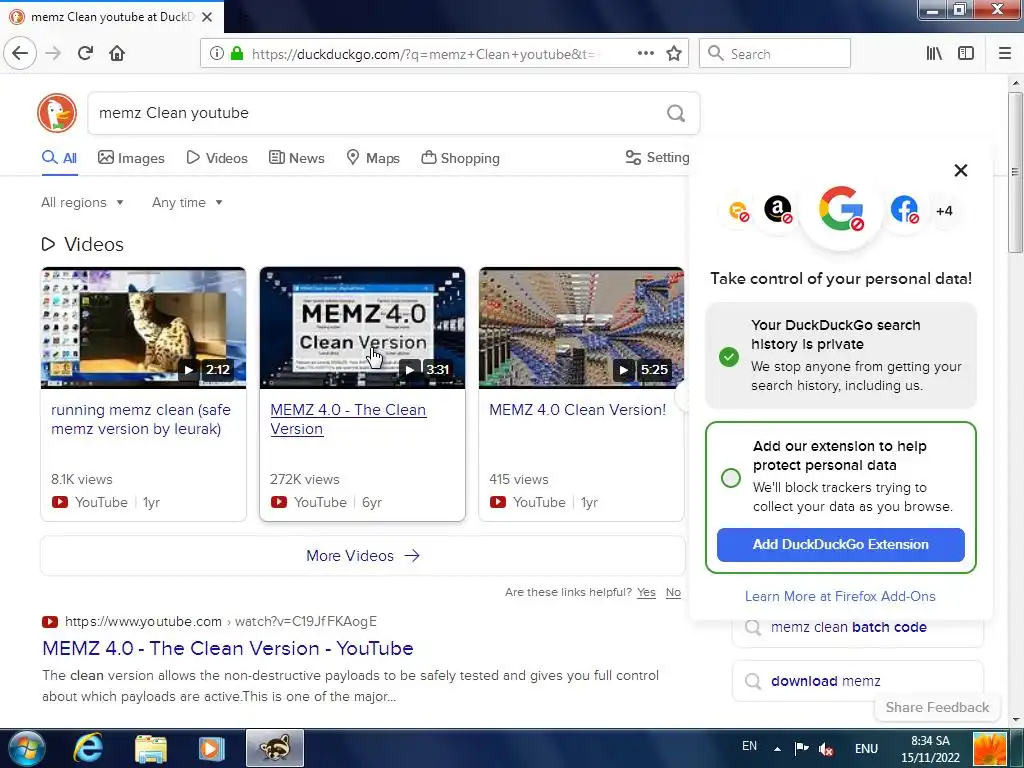Switch to the Images tab
The height and width of the screenshot is (768, 1024).
(131, 158)
